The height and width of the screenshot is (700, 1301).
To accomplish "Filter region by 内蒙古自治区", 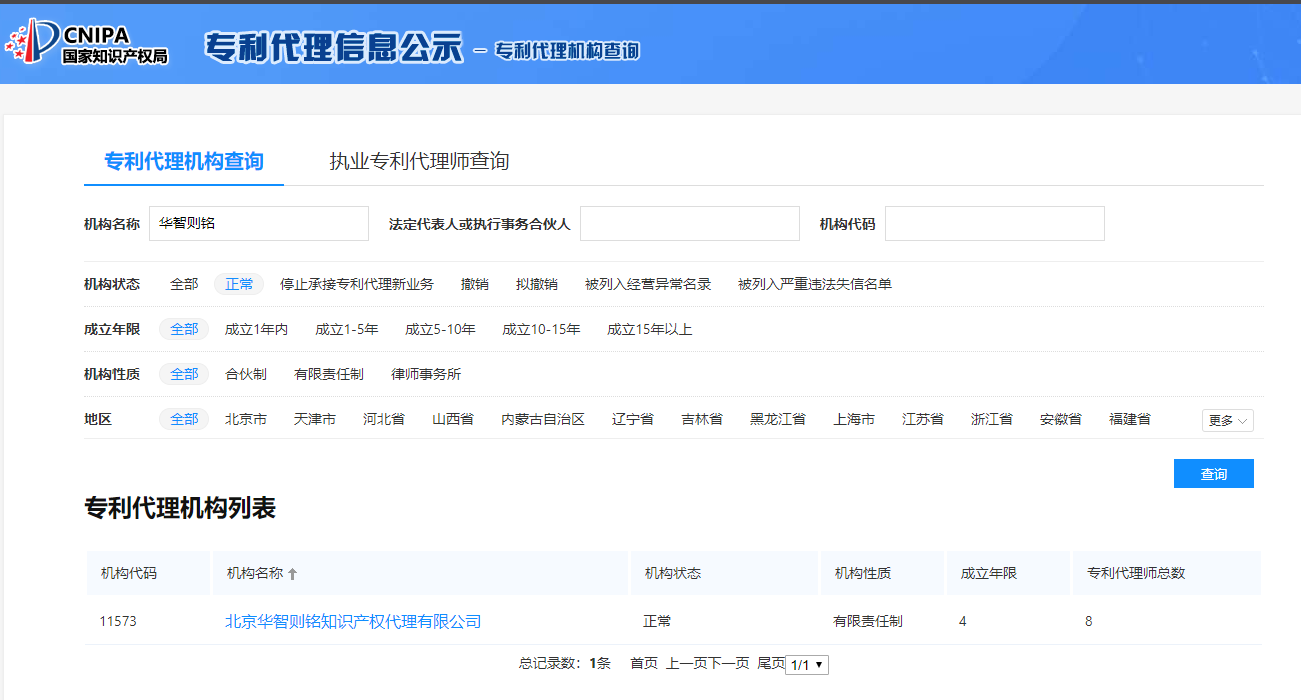I will 543,419.
